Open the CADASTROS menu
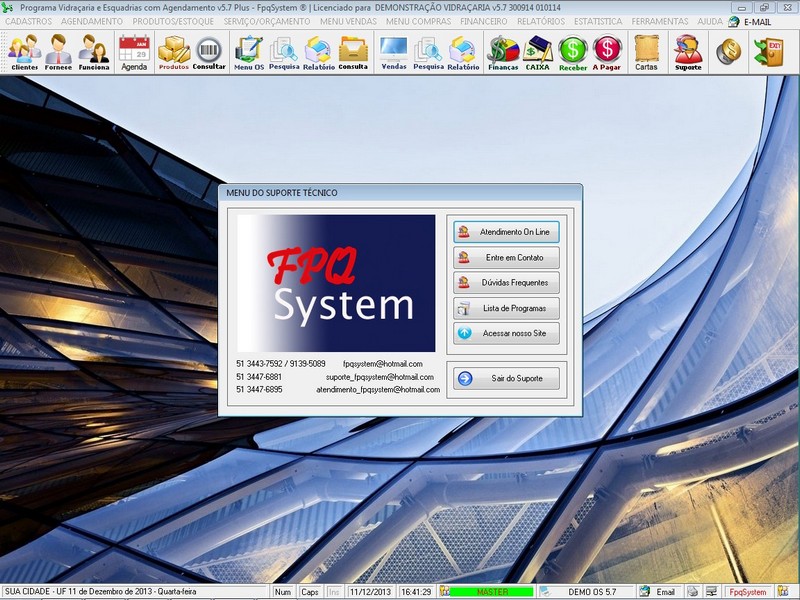 point(29,21)
